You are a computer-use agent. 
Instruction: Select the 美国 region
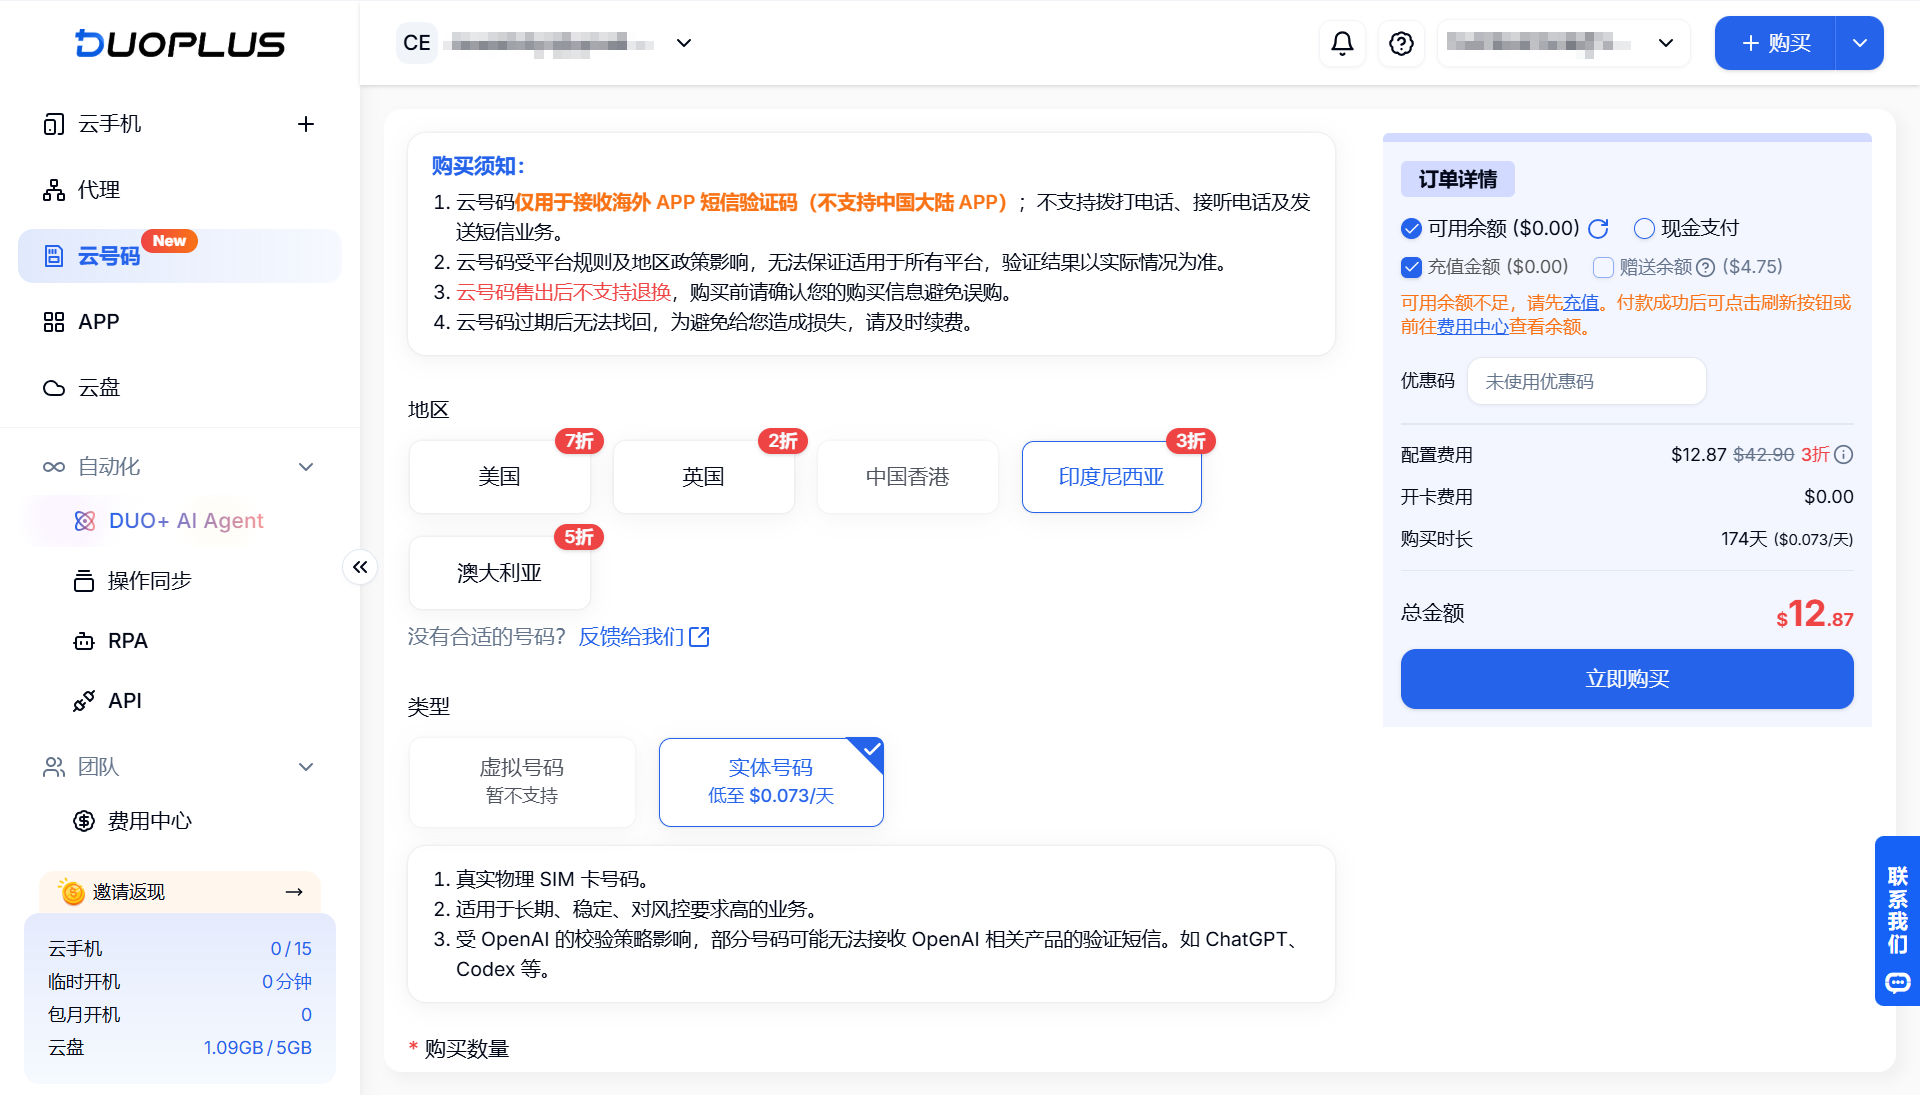tap(500, 477)
